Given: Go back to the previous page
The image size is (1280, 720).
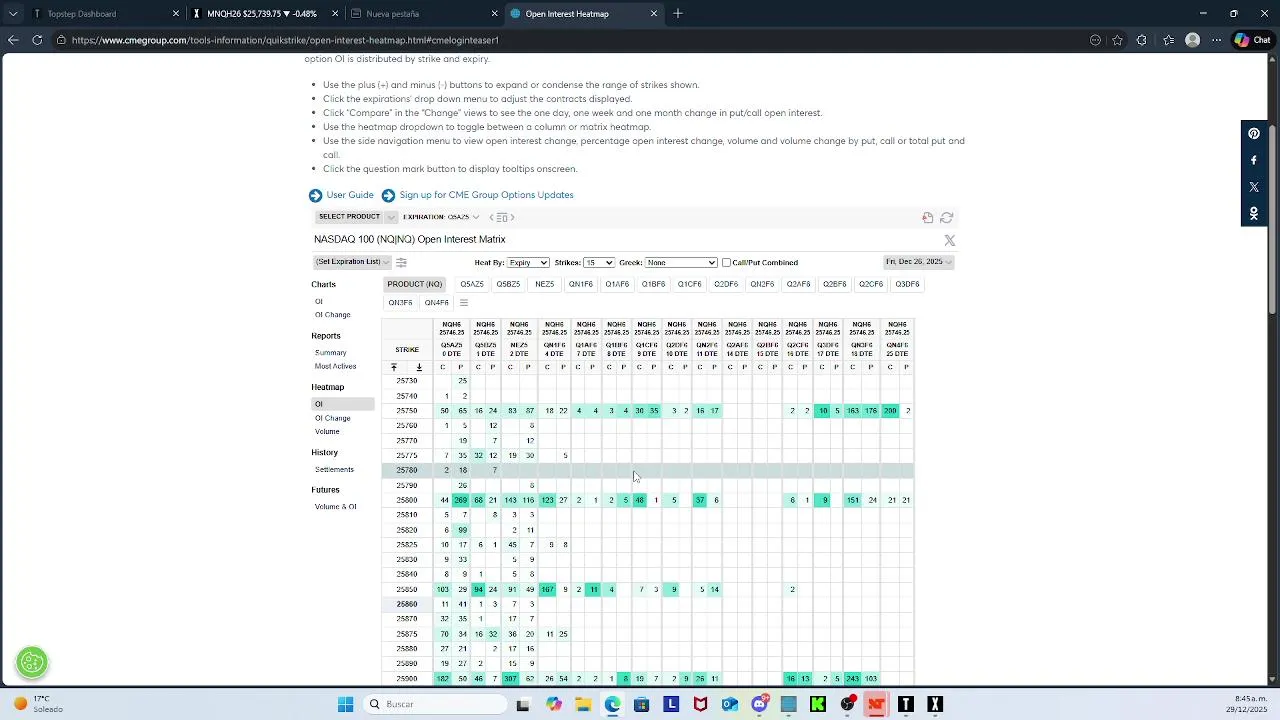Looking at the screenshot, I should (13, 40).
